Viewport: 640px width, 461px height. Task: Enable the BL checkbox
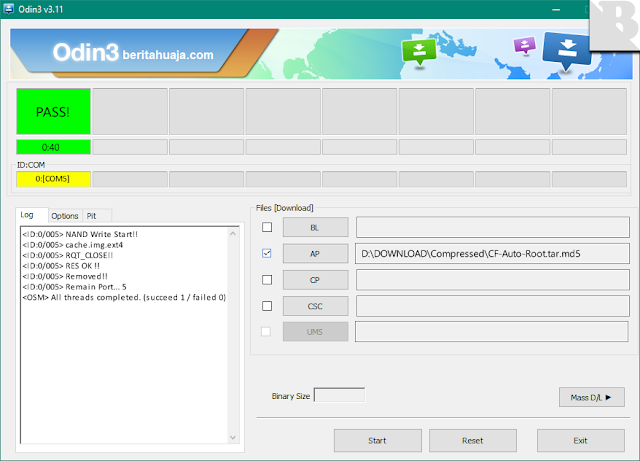tap(267, 227)
